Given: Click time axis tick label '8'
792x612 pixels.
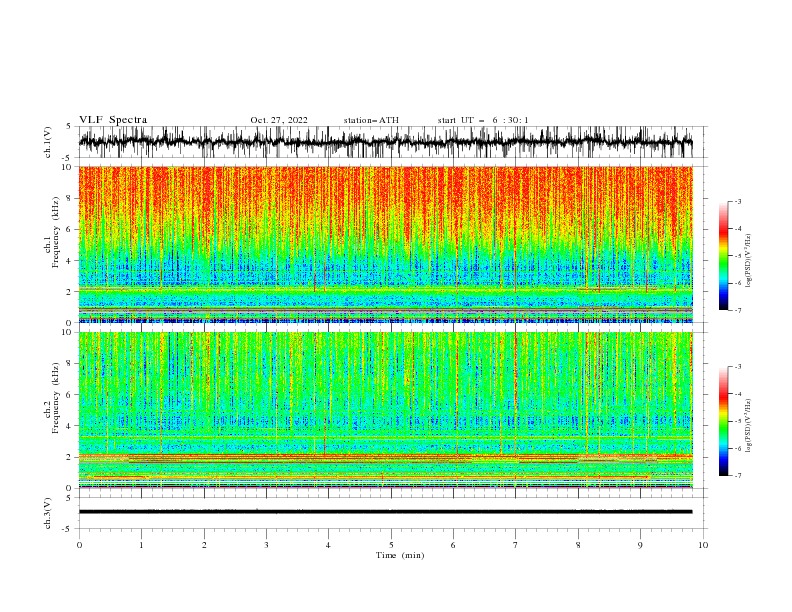Looking at the screenshot, I should click(x=578, y=545).
